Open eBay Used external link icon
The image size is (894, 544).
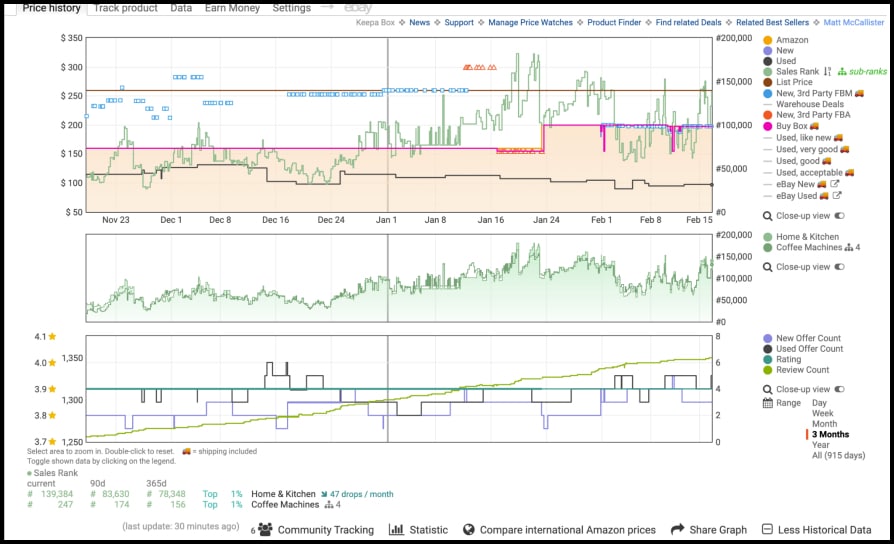pyautogui.click(x=836, y=196)
